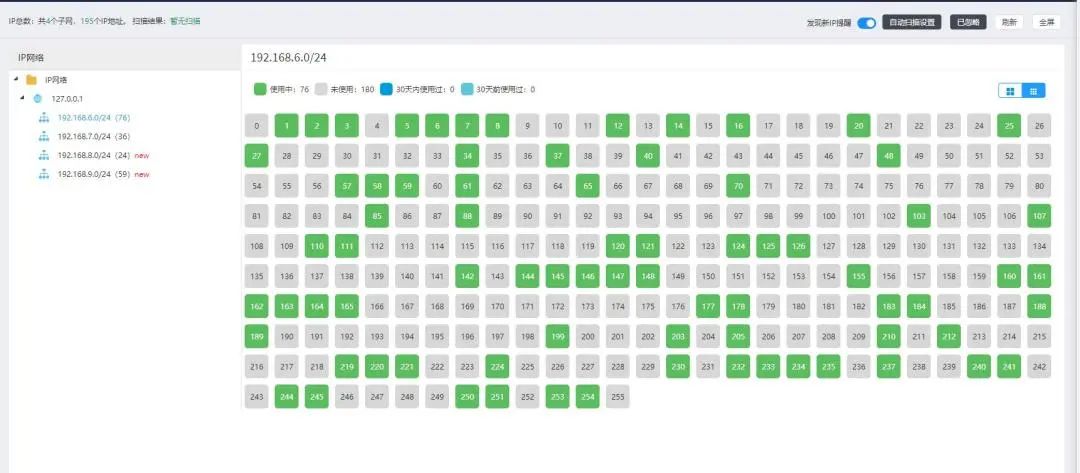Click the subnet icon for 192.168.8.0/24
This screenshot has width=1080, height=473.
[44, 156]
